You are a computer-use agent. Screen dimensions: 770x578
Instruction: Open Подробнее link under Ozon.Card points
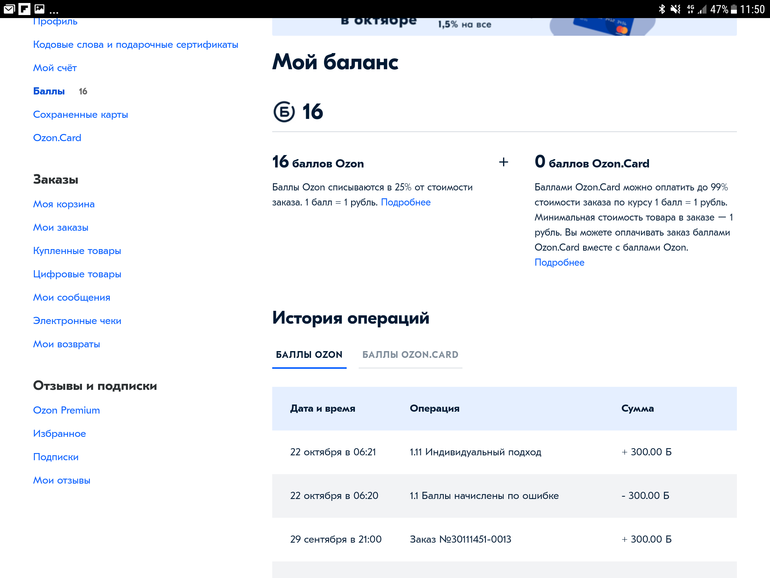tap(559, 262)
